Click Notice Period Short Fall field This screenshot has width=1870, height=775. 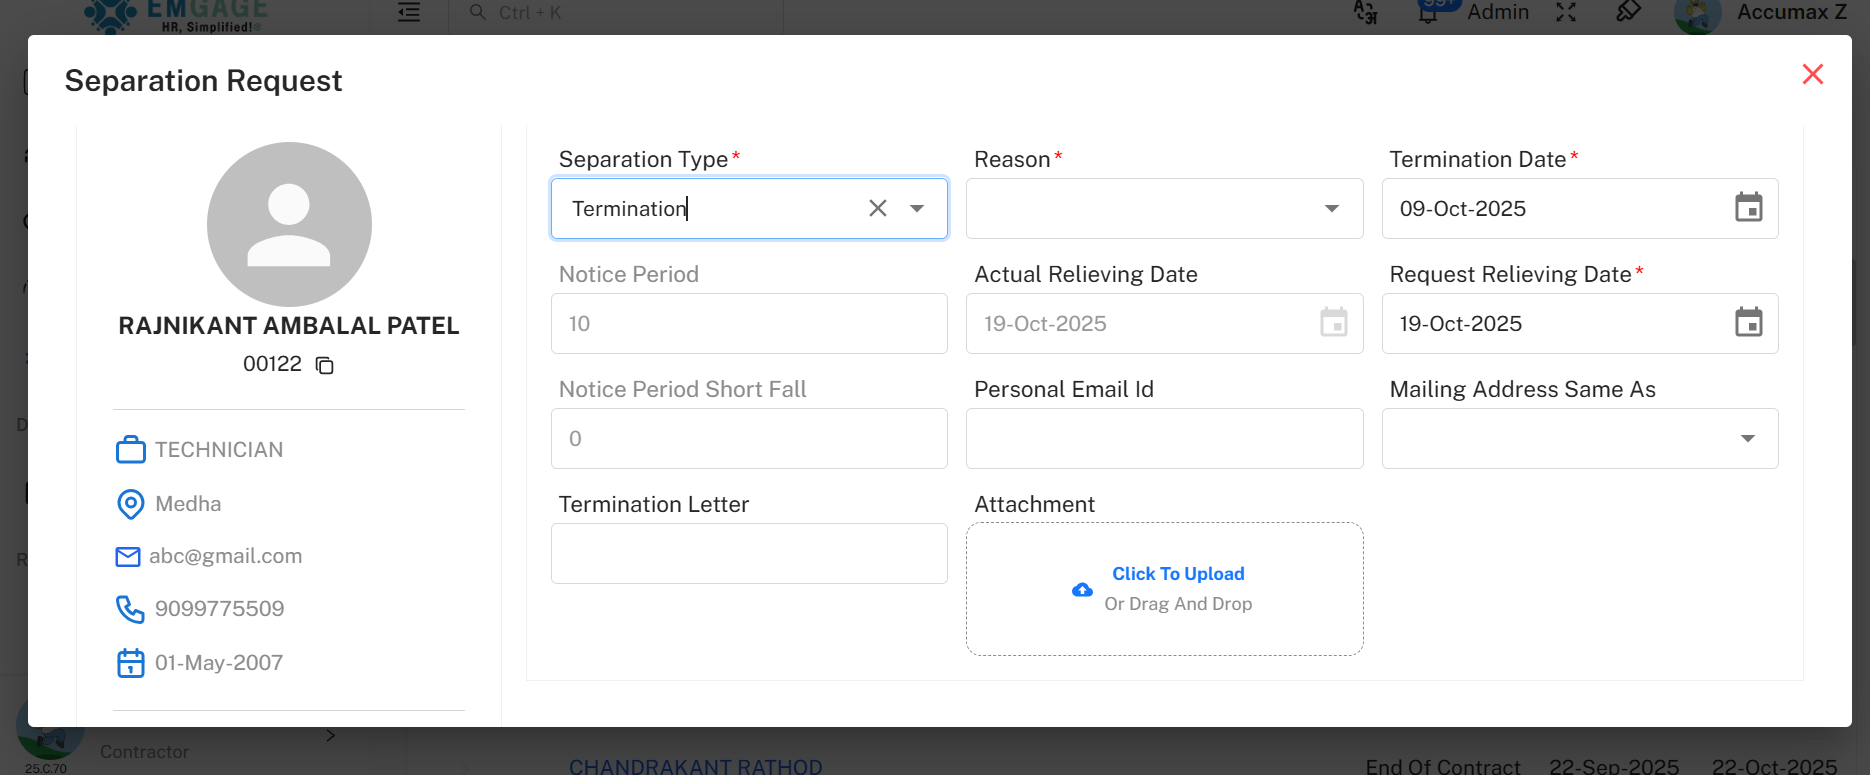click(x=749, y=438)
